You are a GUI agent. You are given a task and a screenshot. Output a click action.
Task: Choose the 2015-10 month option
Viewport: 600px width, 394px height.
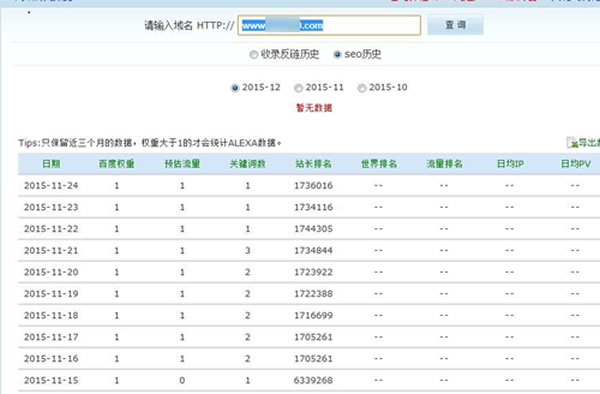coord(362,88)
